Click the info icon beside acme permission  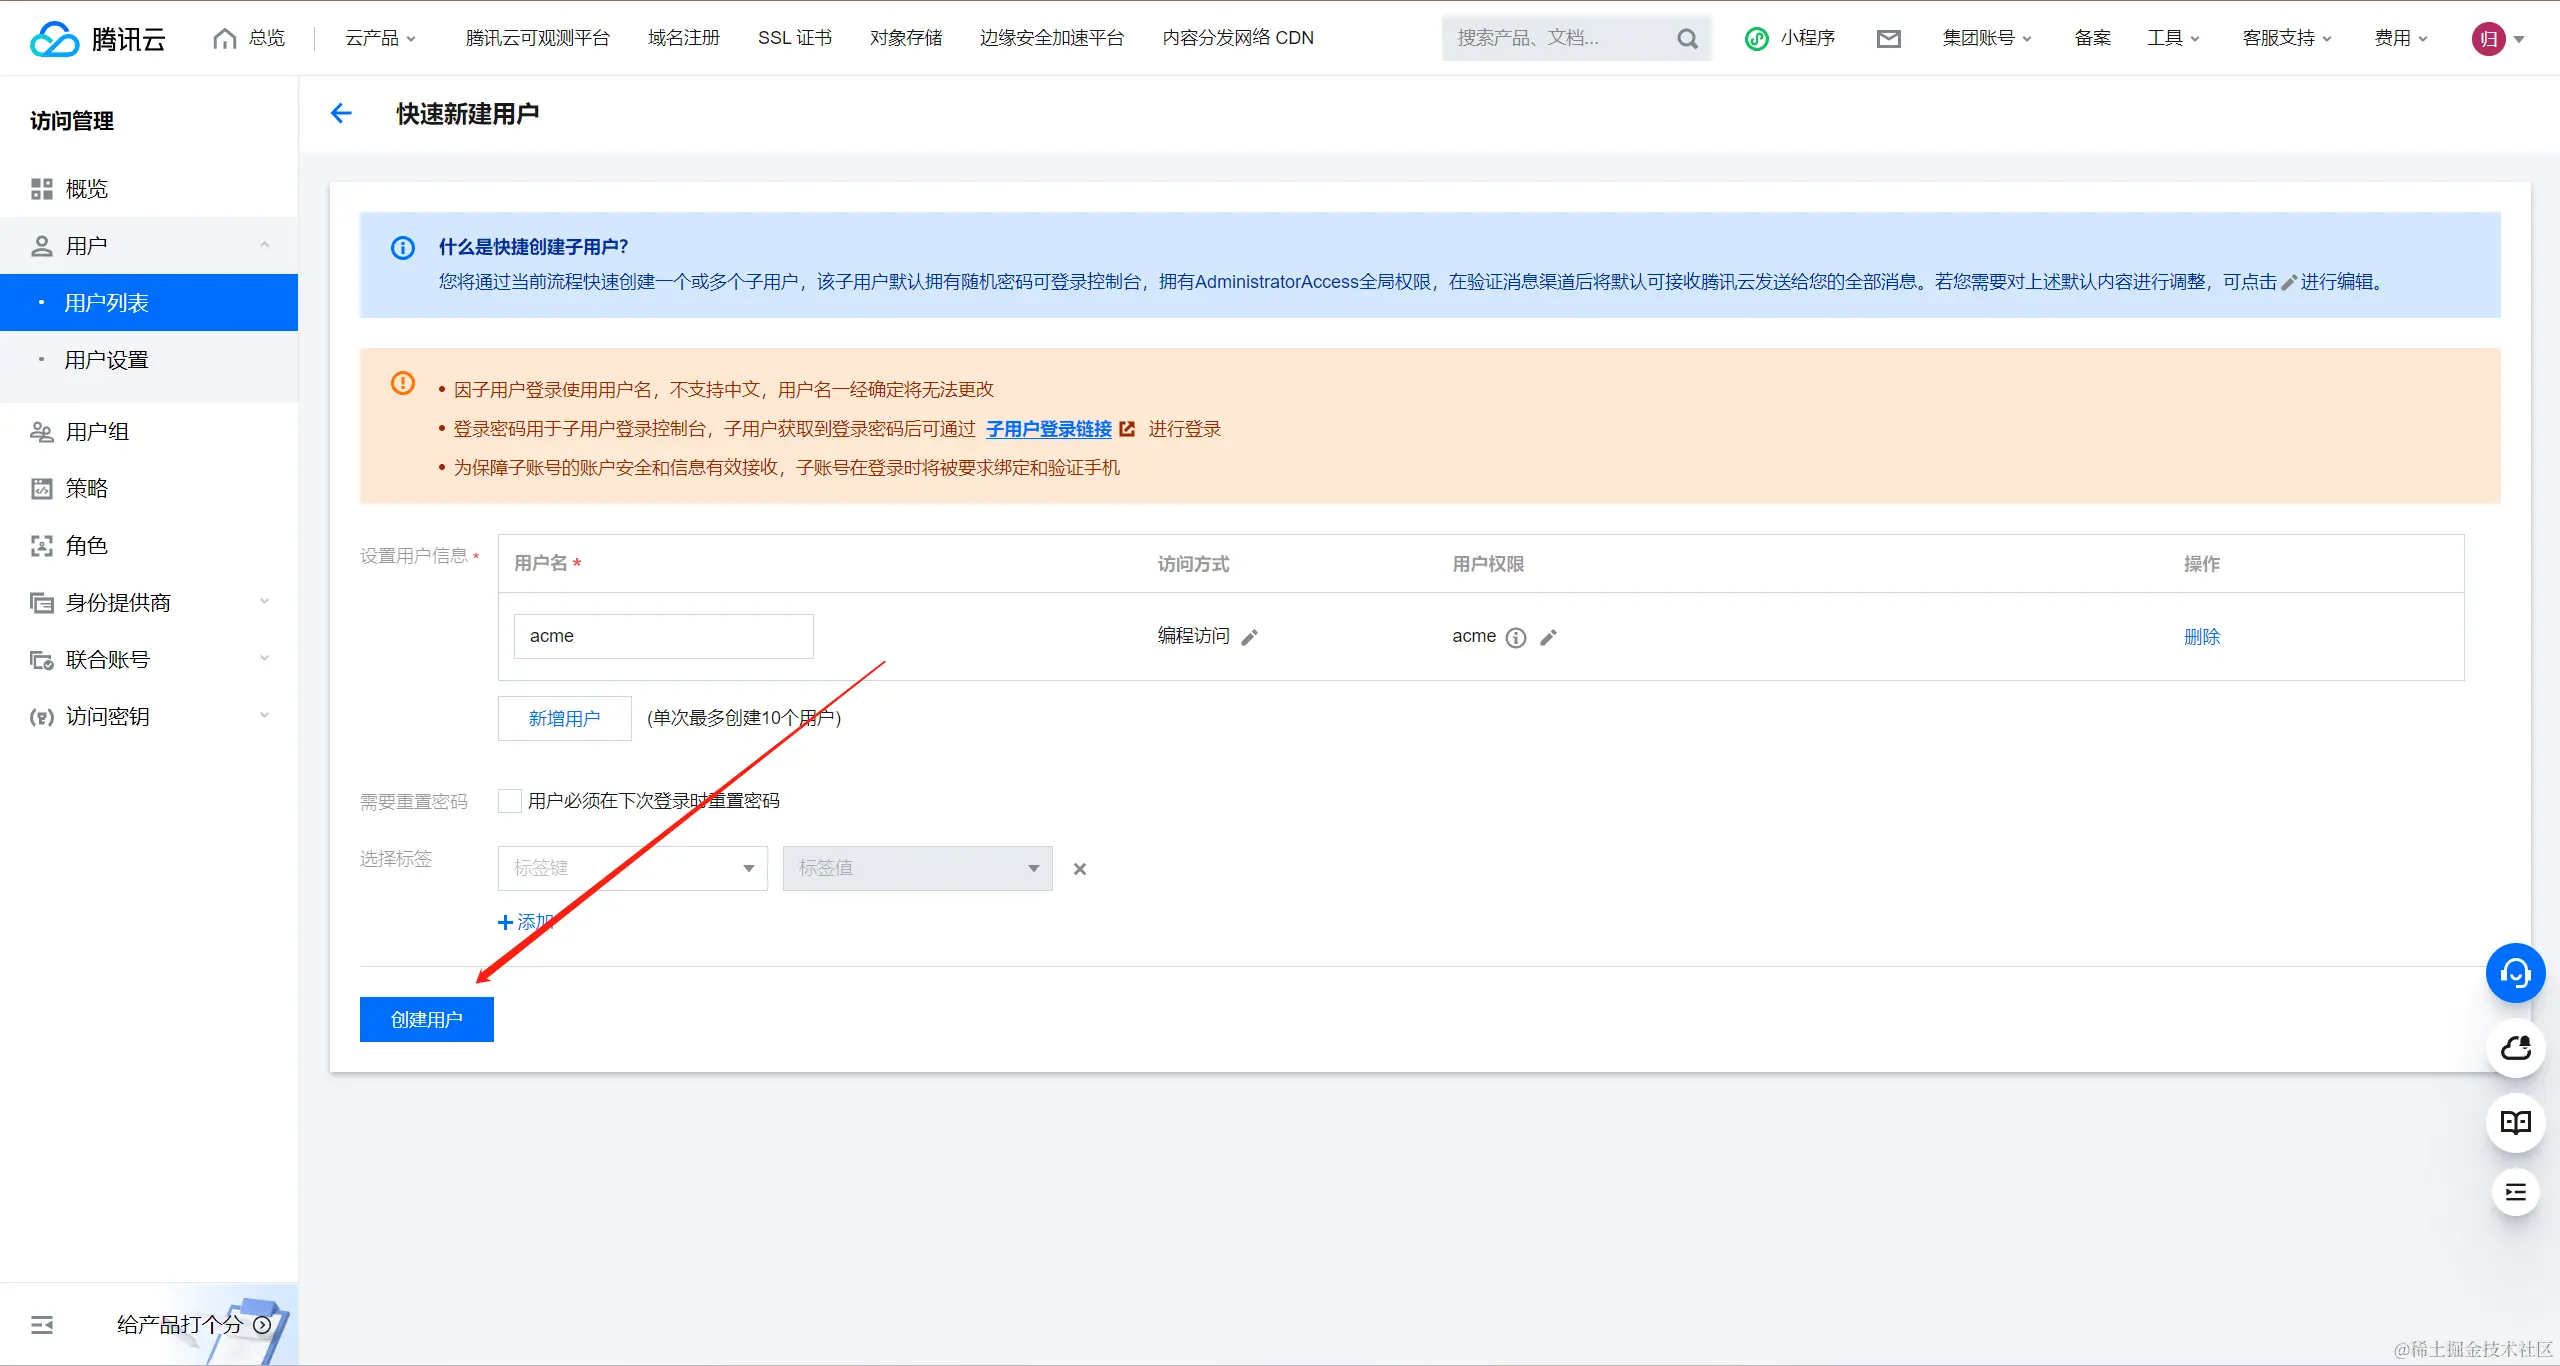click(1516, 637)
